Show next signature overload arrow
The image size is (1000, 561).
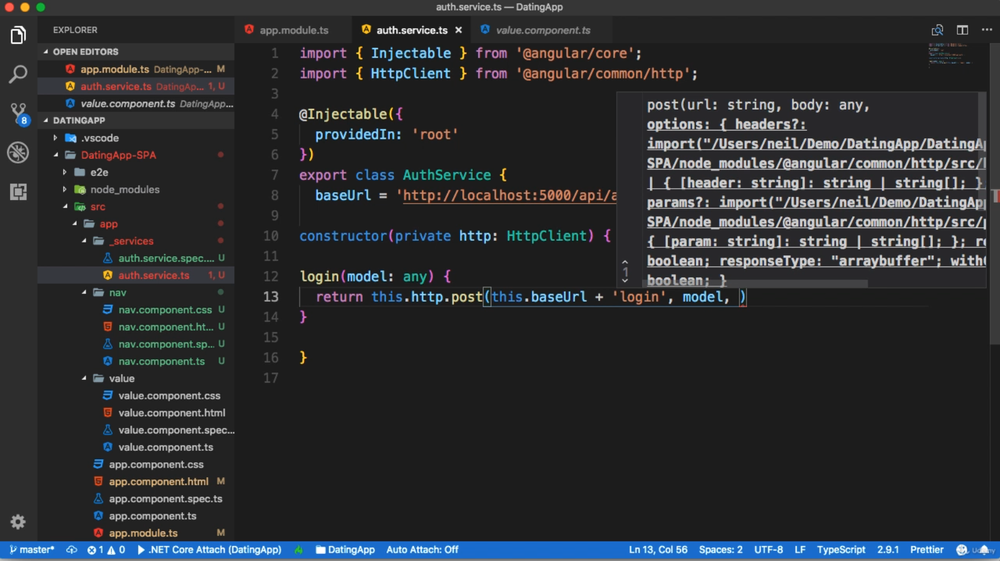point(625,281)
